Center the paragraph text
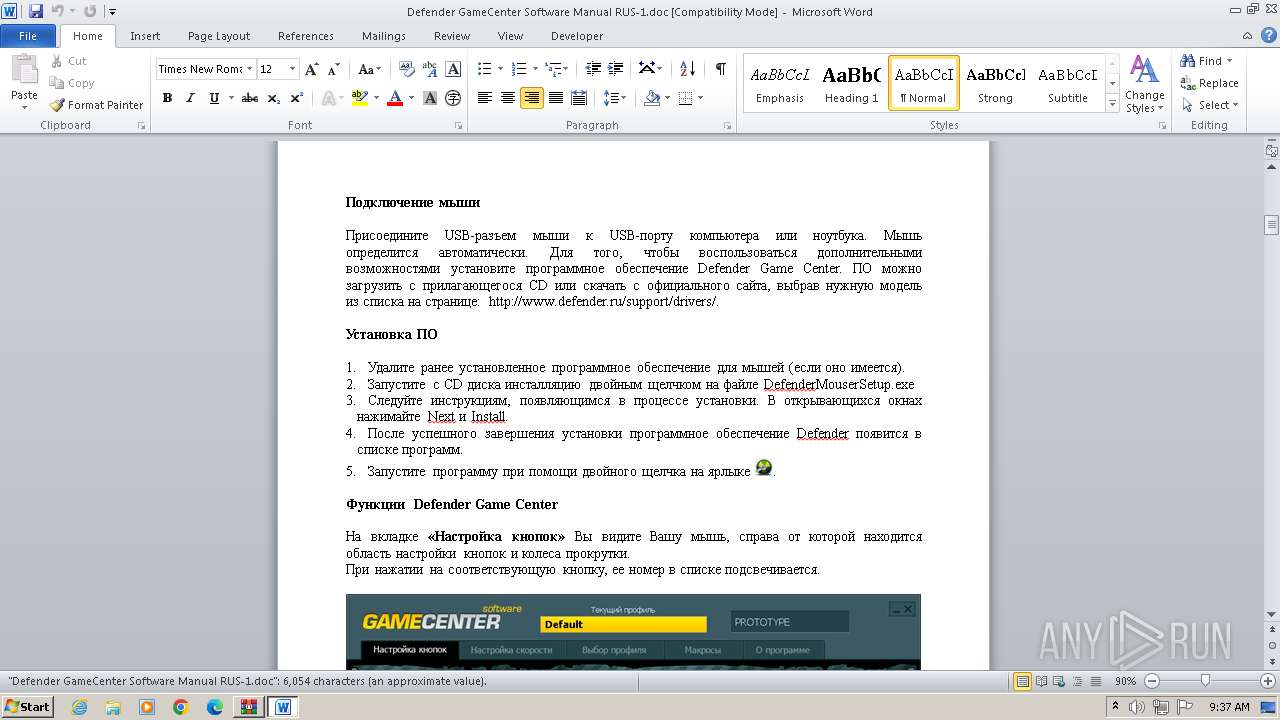The height and width of the screenshot is (720, 1280). coord(508,98)
